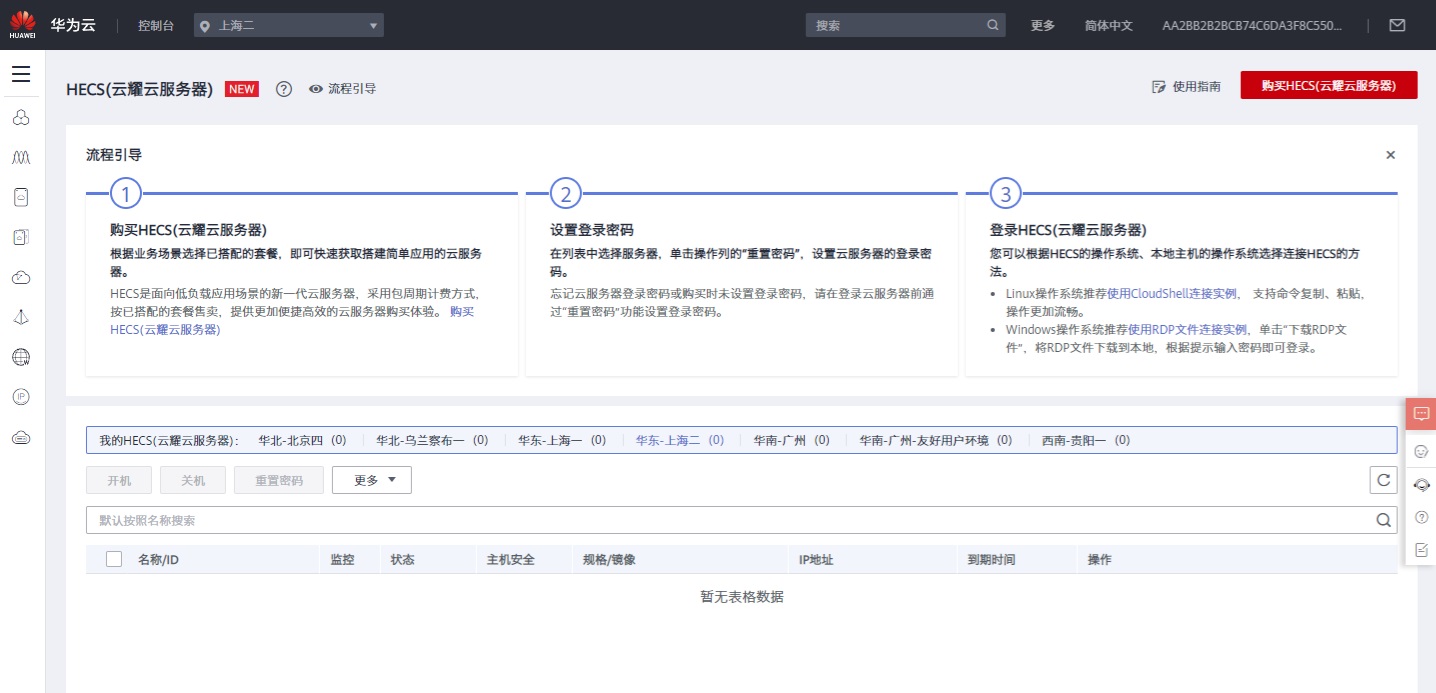Click the cloud with clock sidebar icon
Image resolution: width=1436 pixels, height=693 pixels.
(21, 277)
